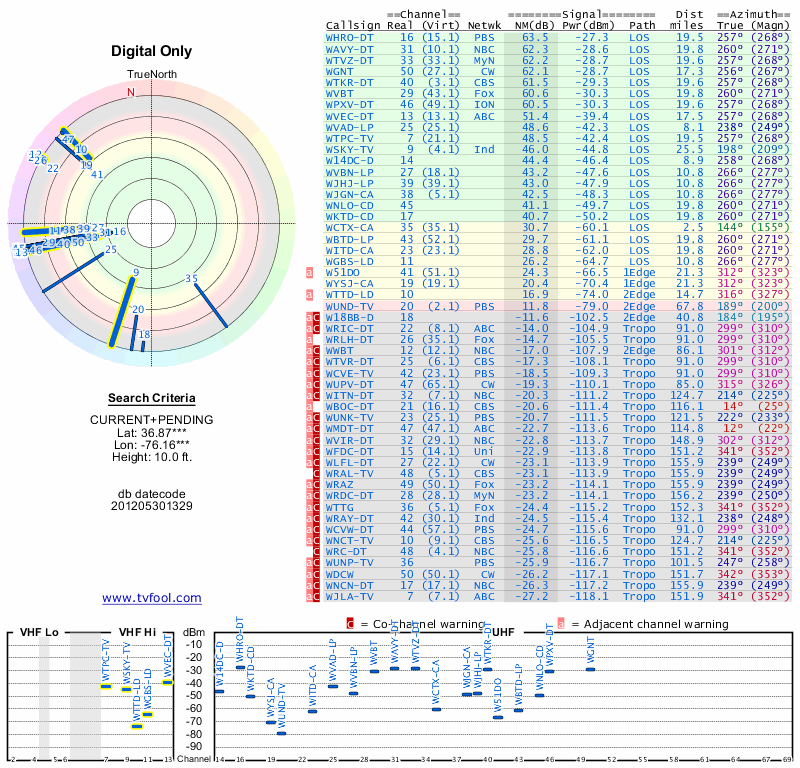
Task: Click channel 9 bar on the radar plot
Action: tap(124, 311)
